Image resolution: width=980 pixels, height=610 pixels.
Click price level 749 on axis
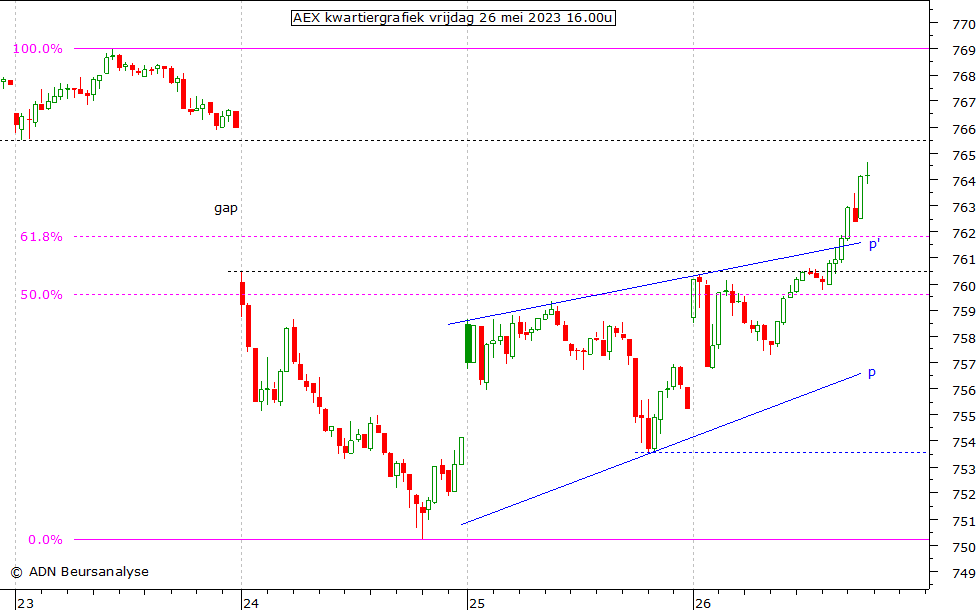pos(963,573)
